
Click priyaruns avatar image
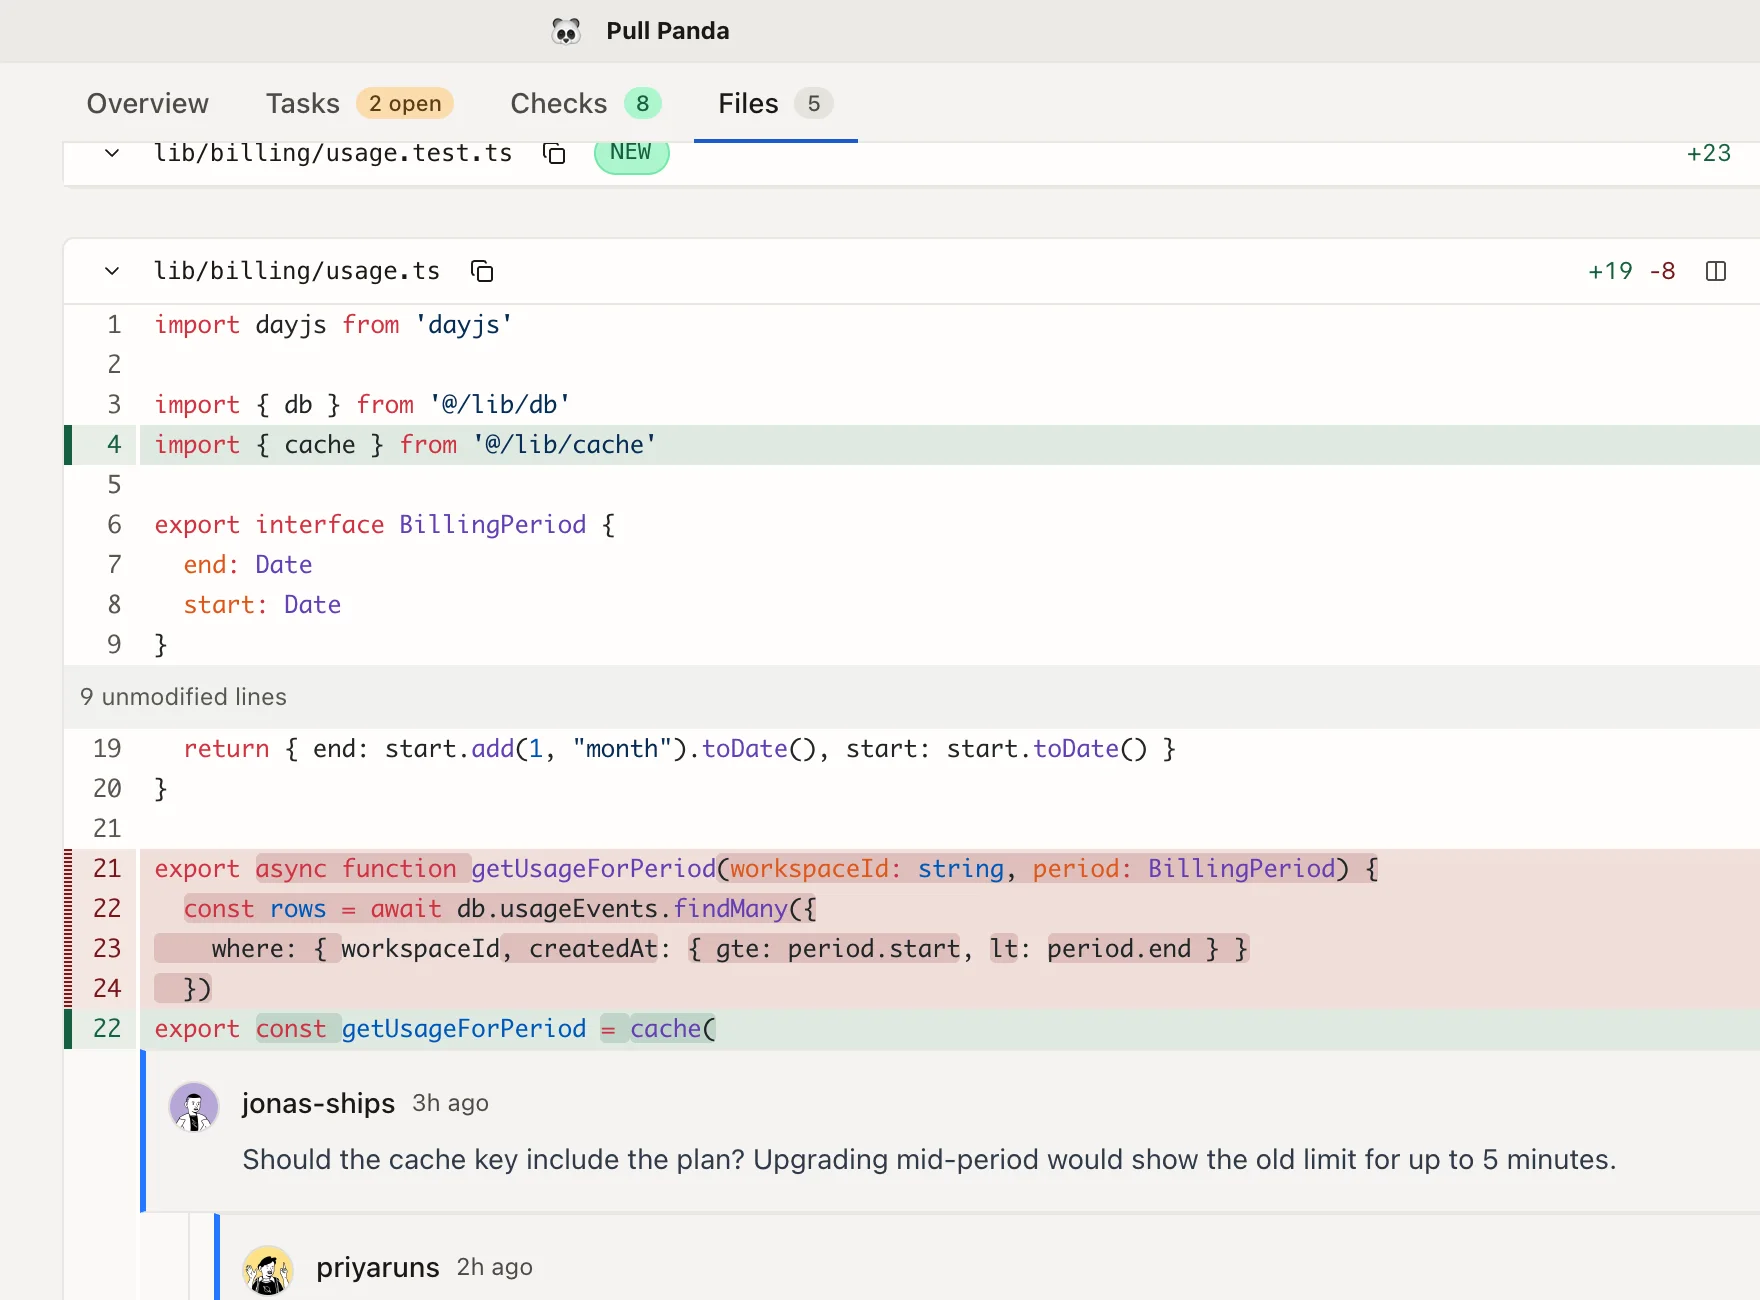pyautogui.click(x=268, y=1270)
